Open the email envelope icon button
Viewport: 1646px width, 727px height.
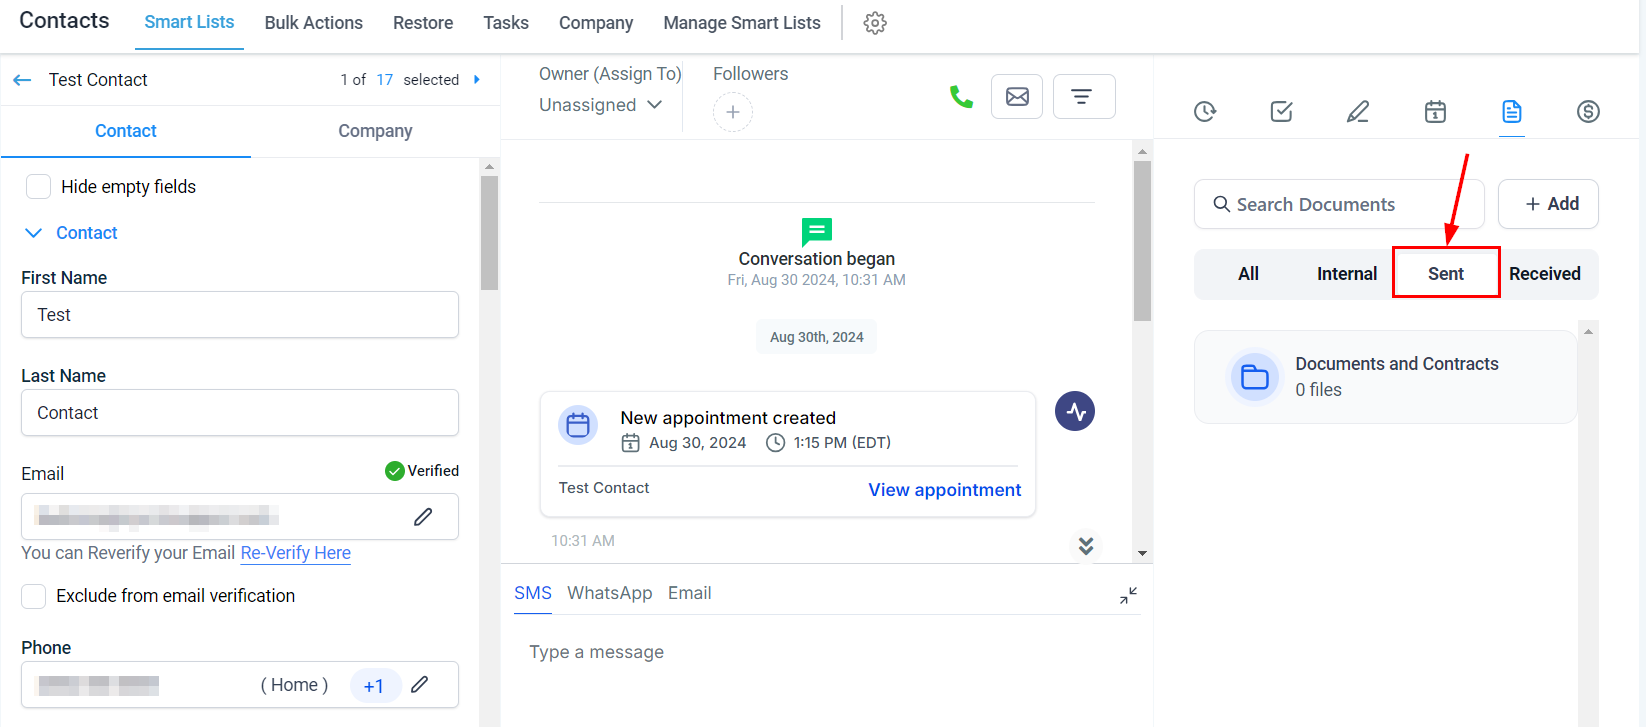1017,97
